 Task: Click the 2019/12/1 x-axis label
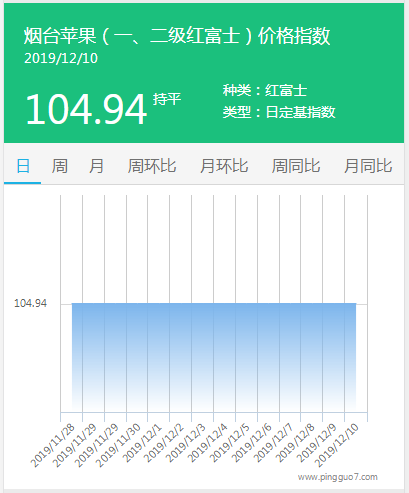pyautogui.click(x=142, y=443)
